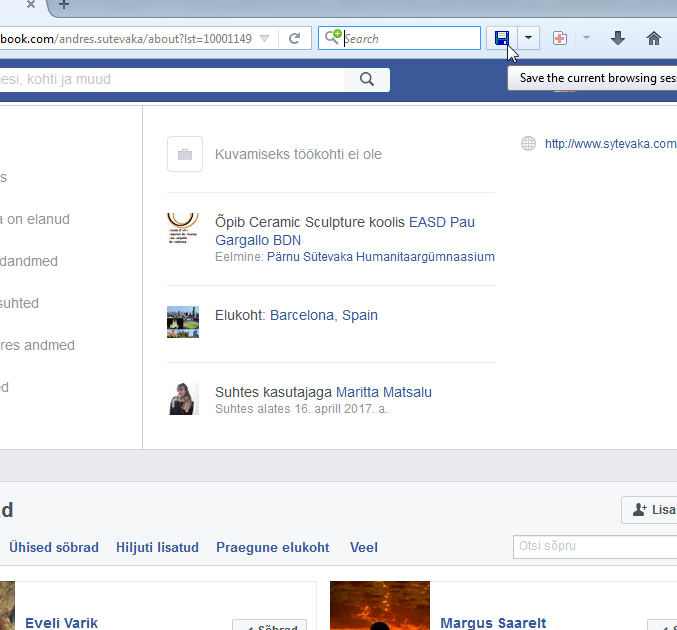Screen dimensions: 677x630
Task: Click Maritta Matsalu profile picture
Action: 183,399
